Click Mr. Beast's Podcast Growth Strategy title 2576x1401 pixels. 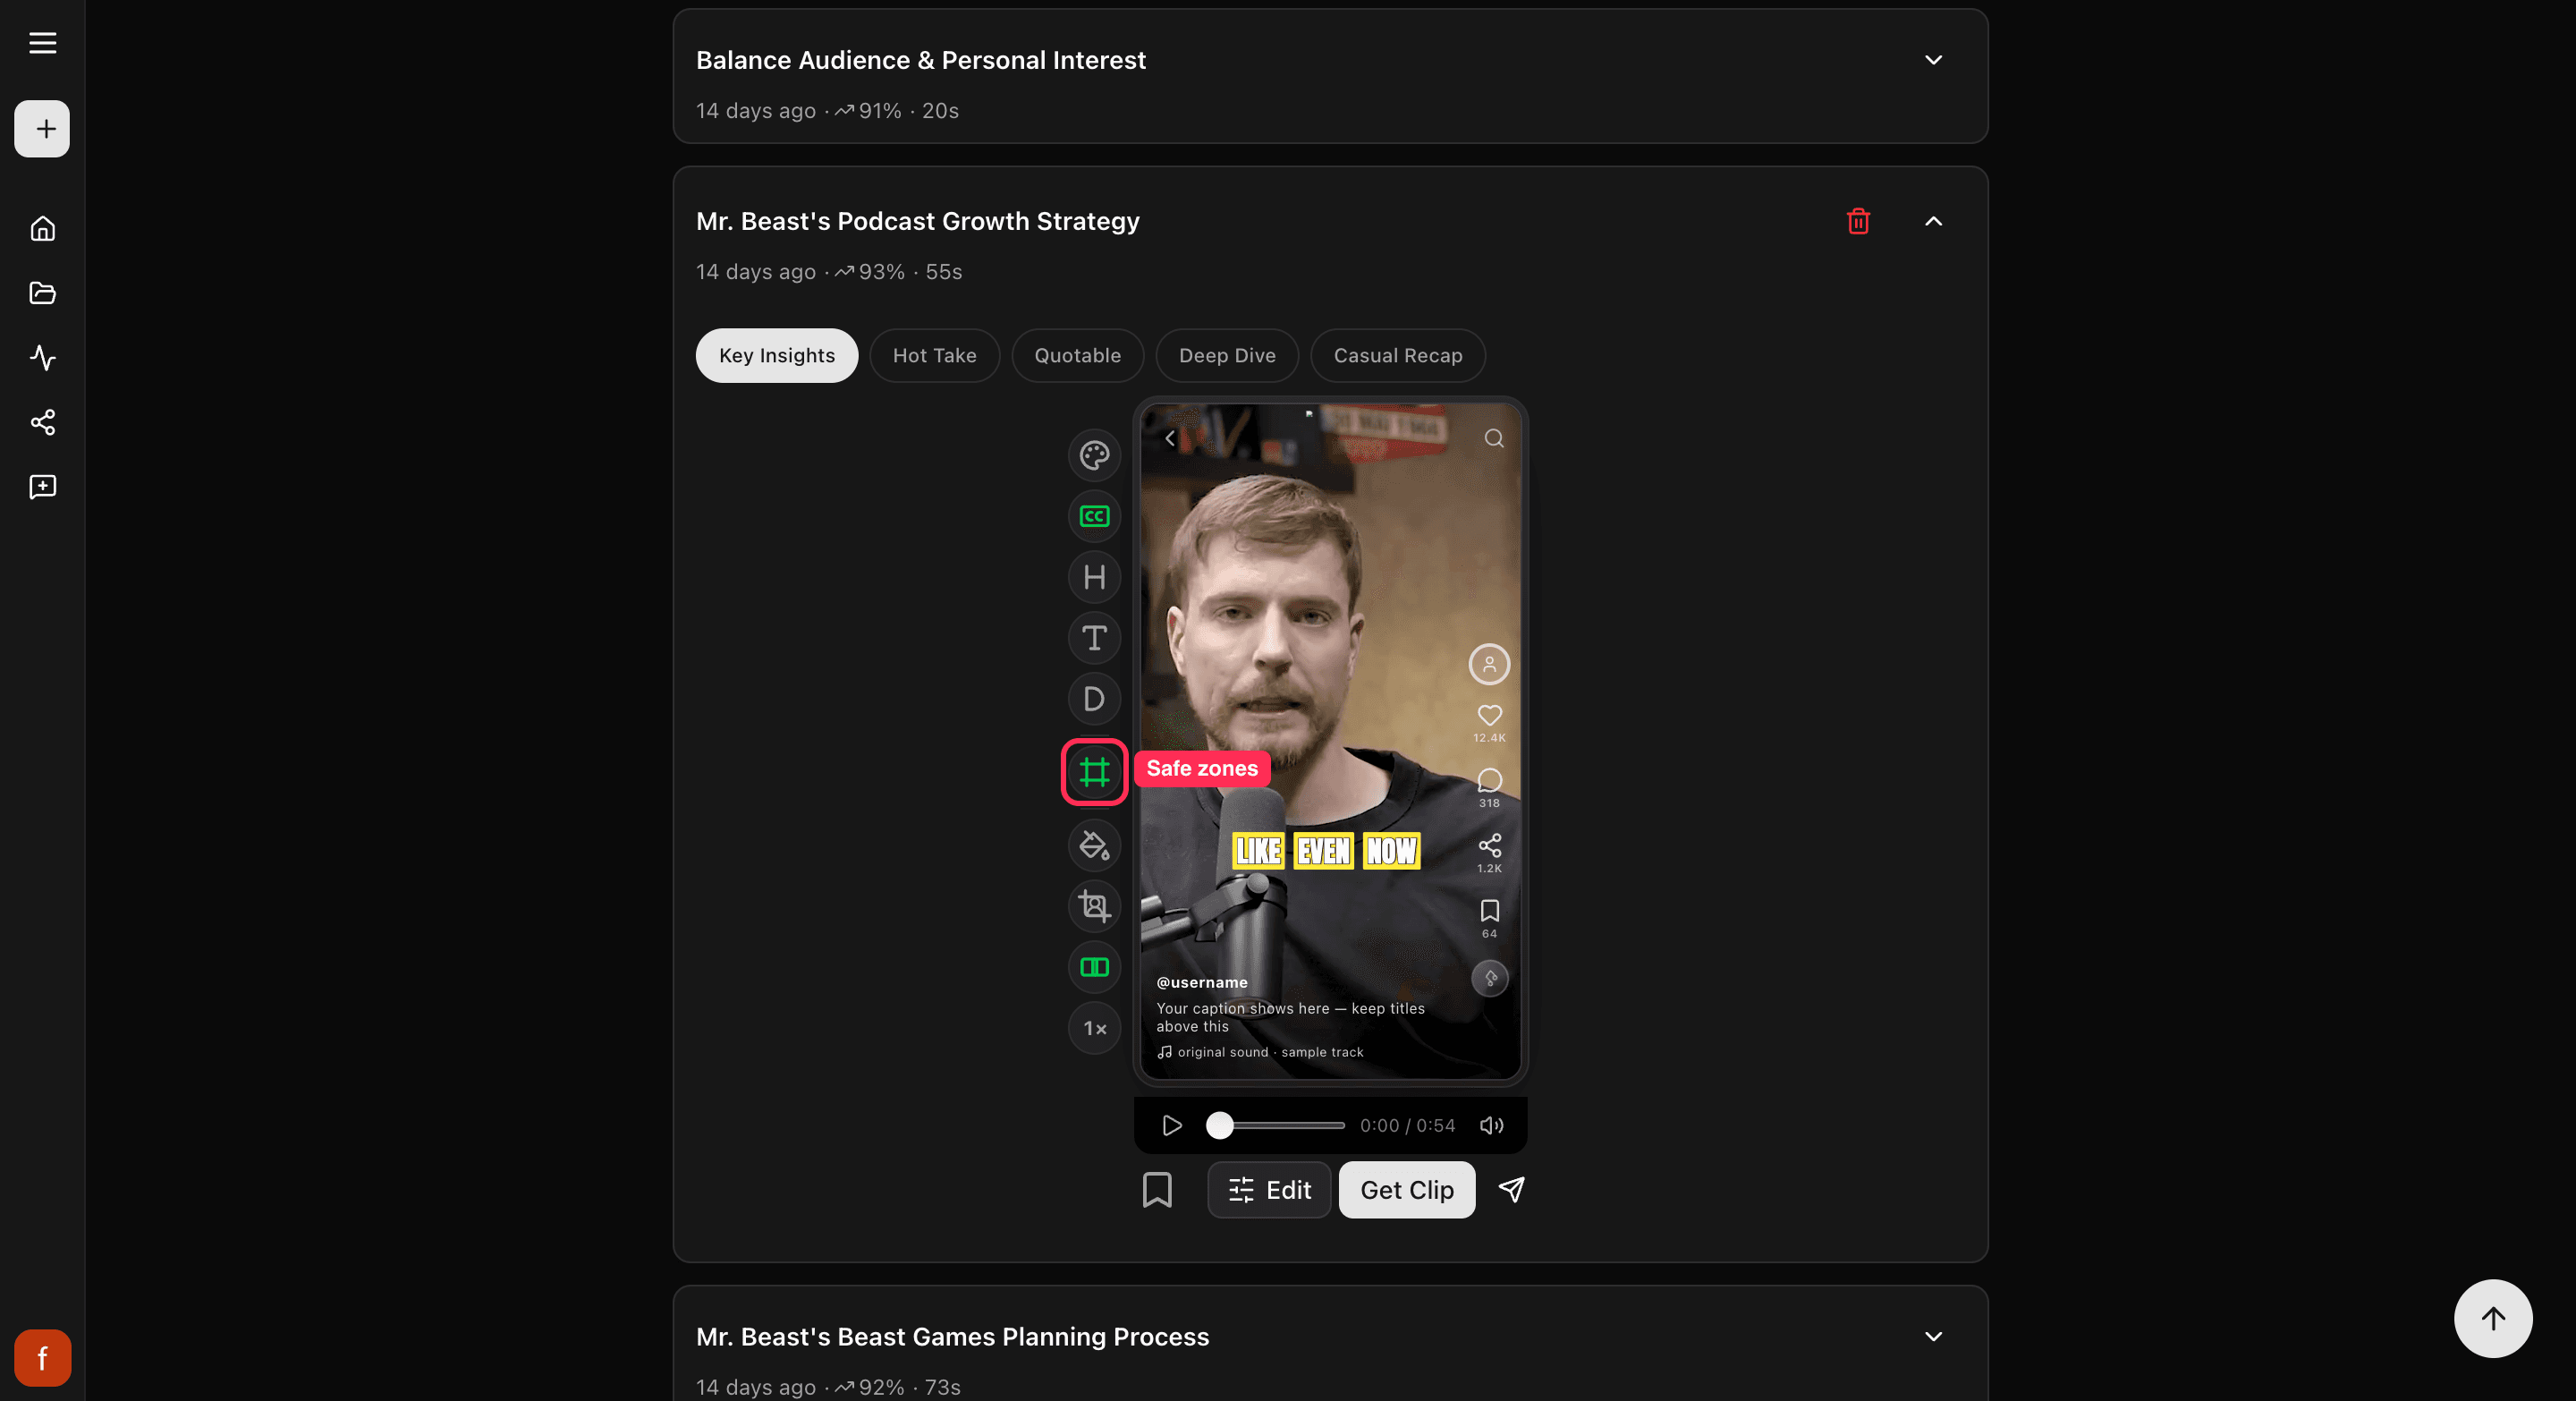pyautogui.click(x=917, y=221)
